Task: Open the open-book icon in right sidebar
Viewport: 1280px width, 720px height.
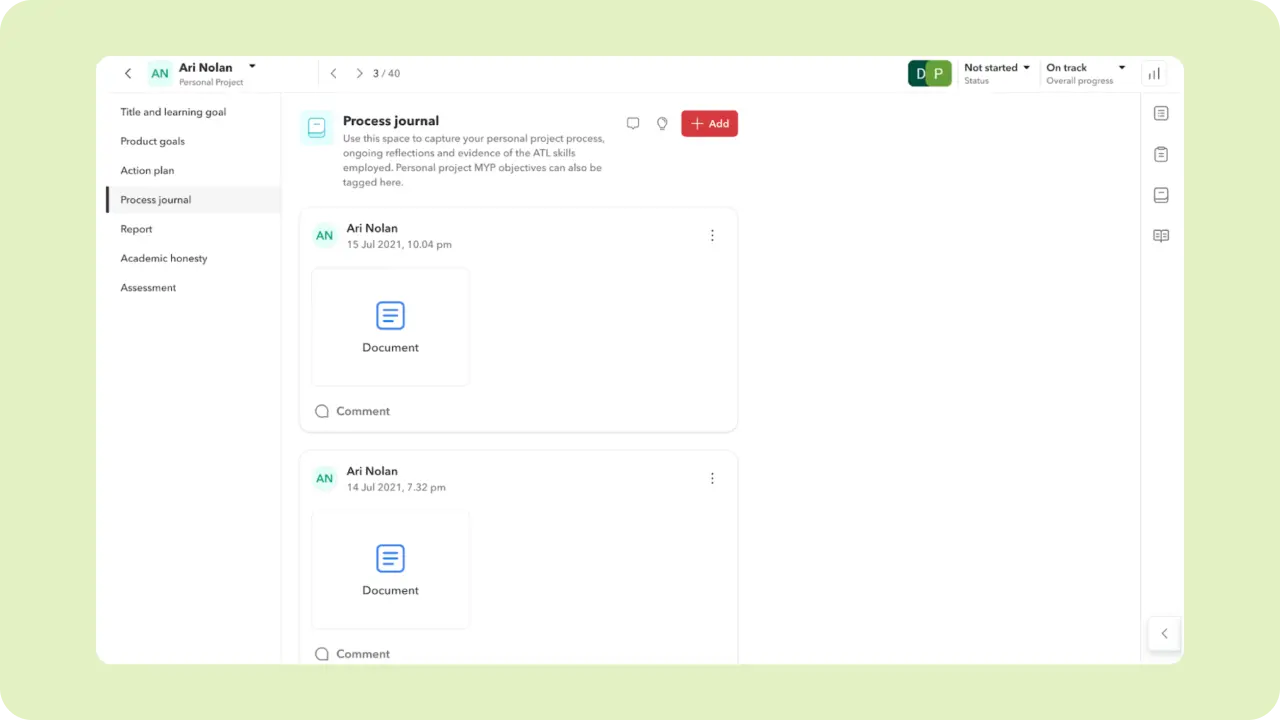Action: [1161, 236]
